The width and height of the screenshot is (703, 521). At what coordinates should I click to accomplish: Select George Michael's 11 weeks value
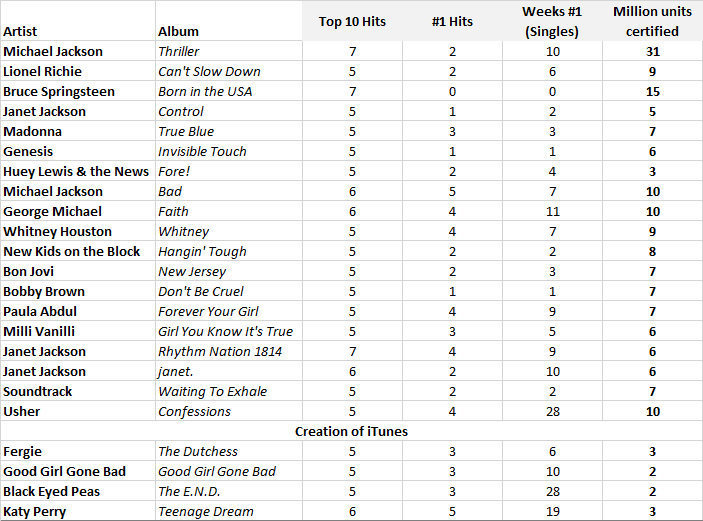click(x=552, y=211)
